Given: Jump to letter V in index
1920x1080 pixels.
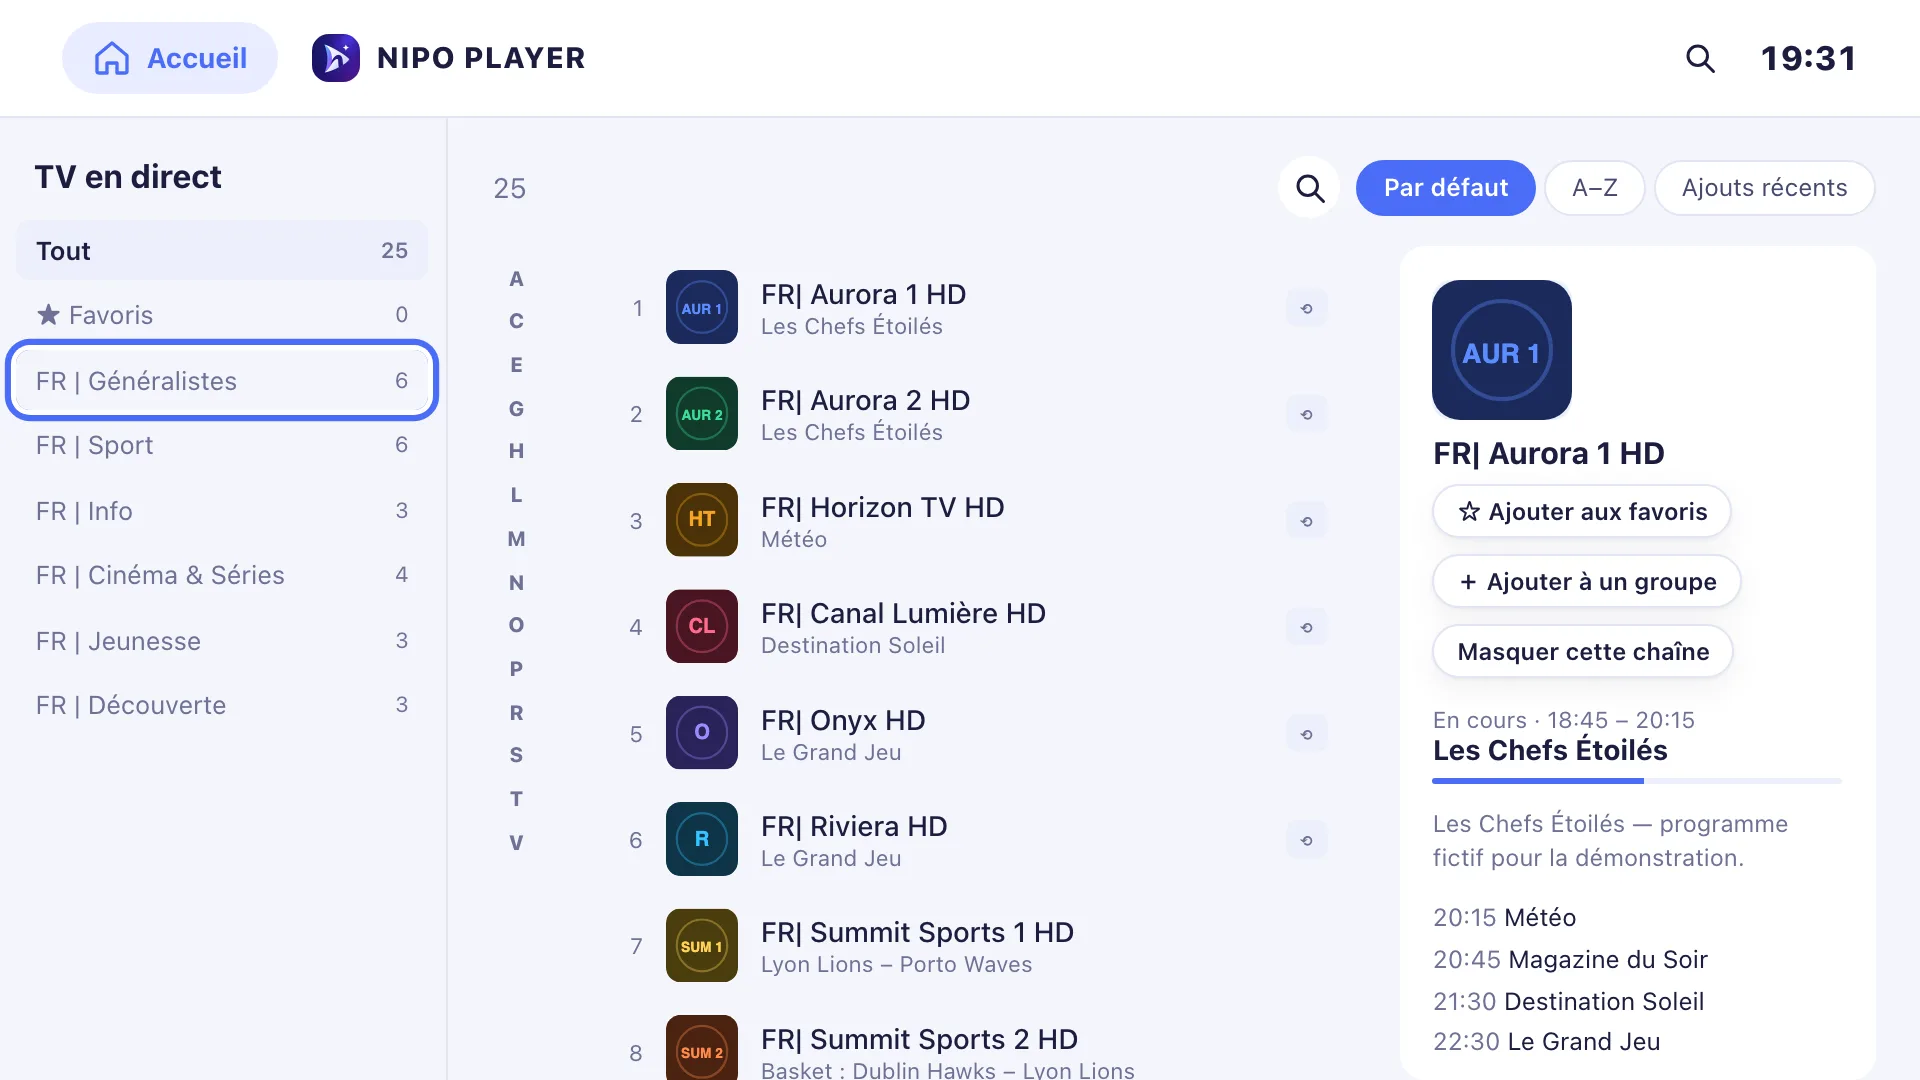Looking at the screenshot, I should (x=516, y=843).
